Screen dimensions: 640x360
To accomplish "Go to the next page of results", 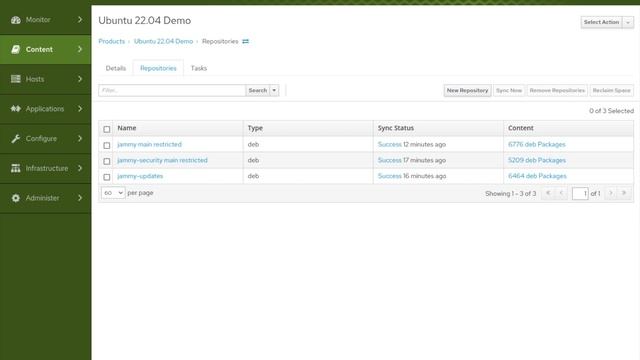I will pyautogui.click(x=611, y=193).
